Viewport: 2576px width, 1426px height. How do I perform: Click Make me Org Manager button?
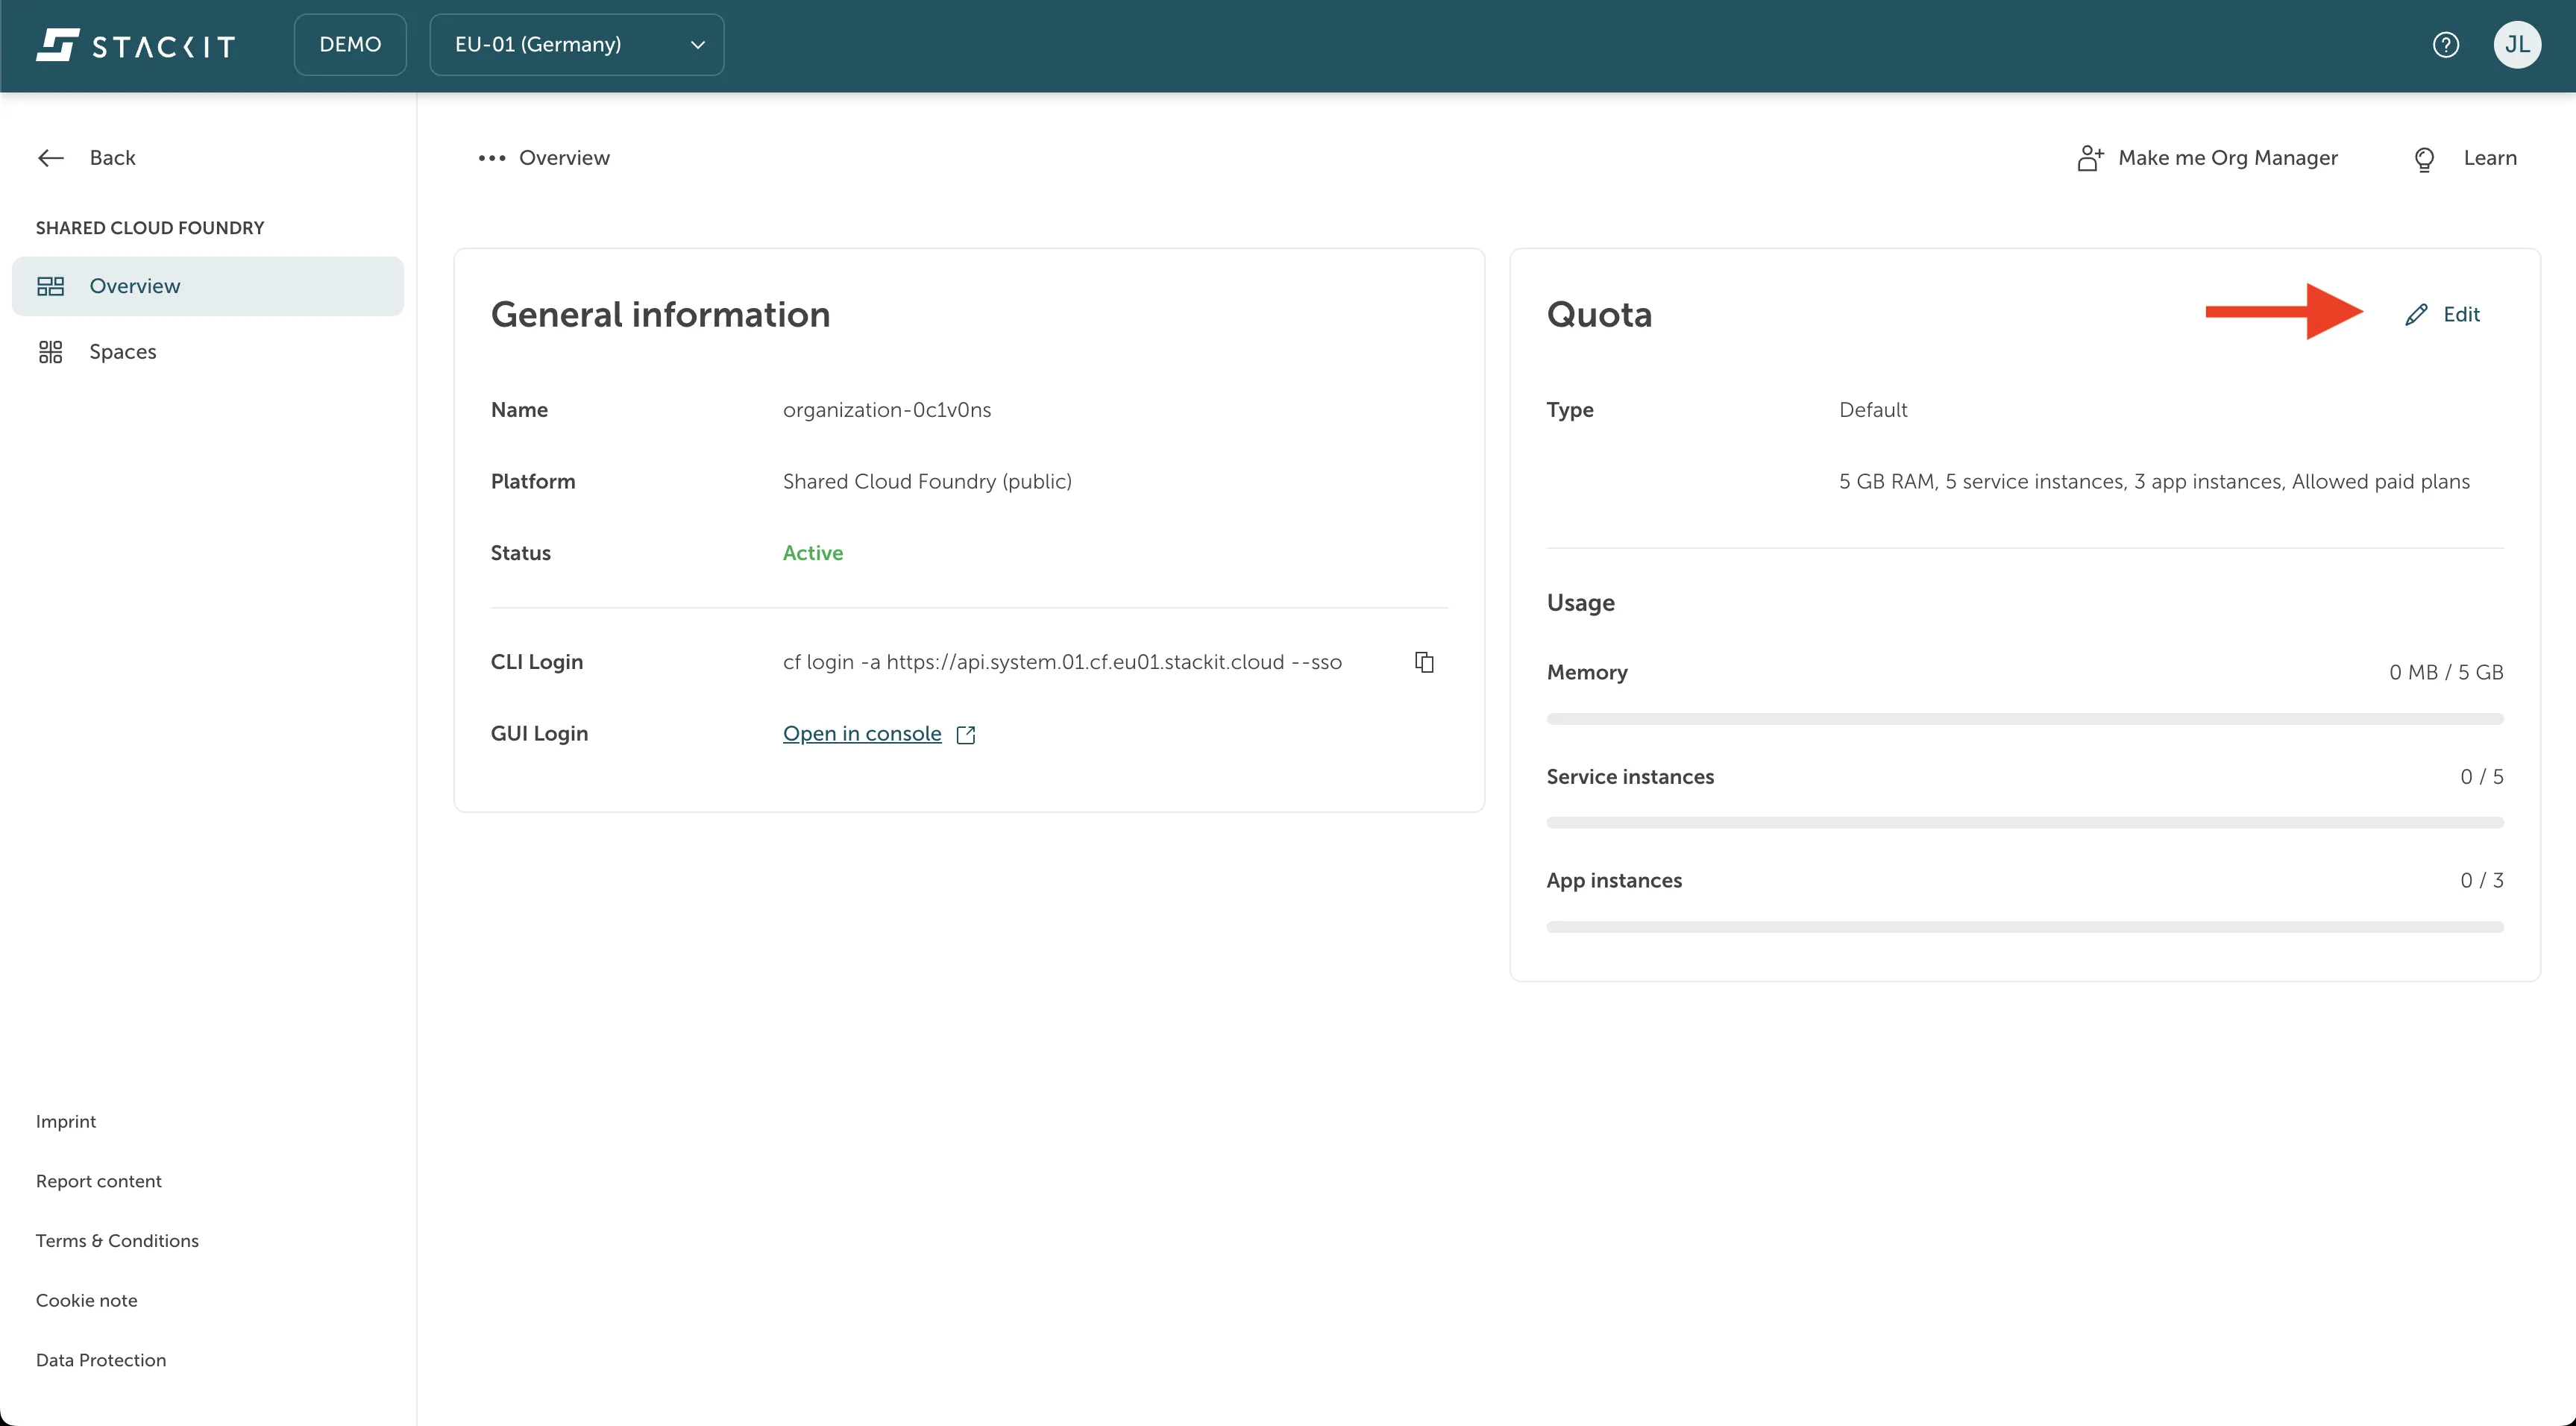coord(2227,158)
